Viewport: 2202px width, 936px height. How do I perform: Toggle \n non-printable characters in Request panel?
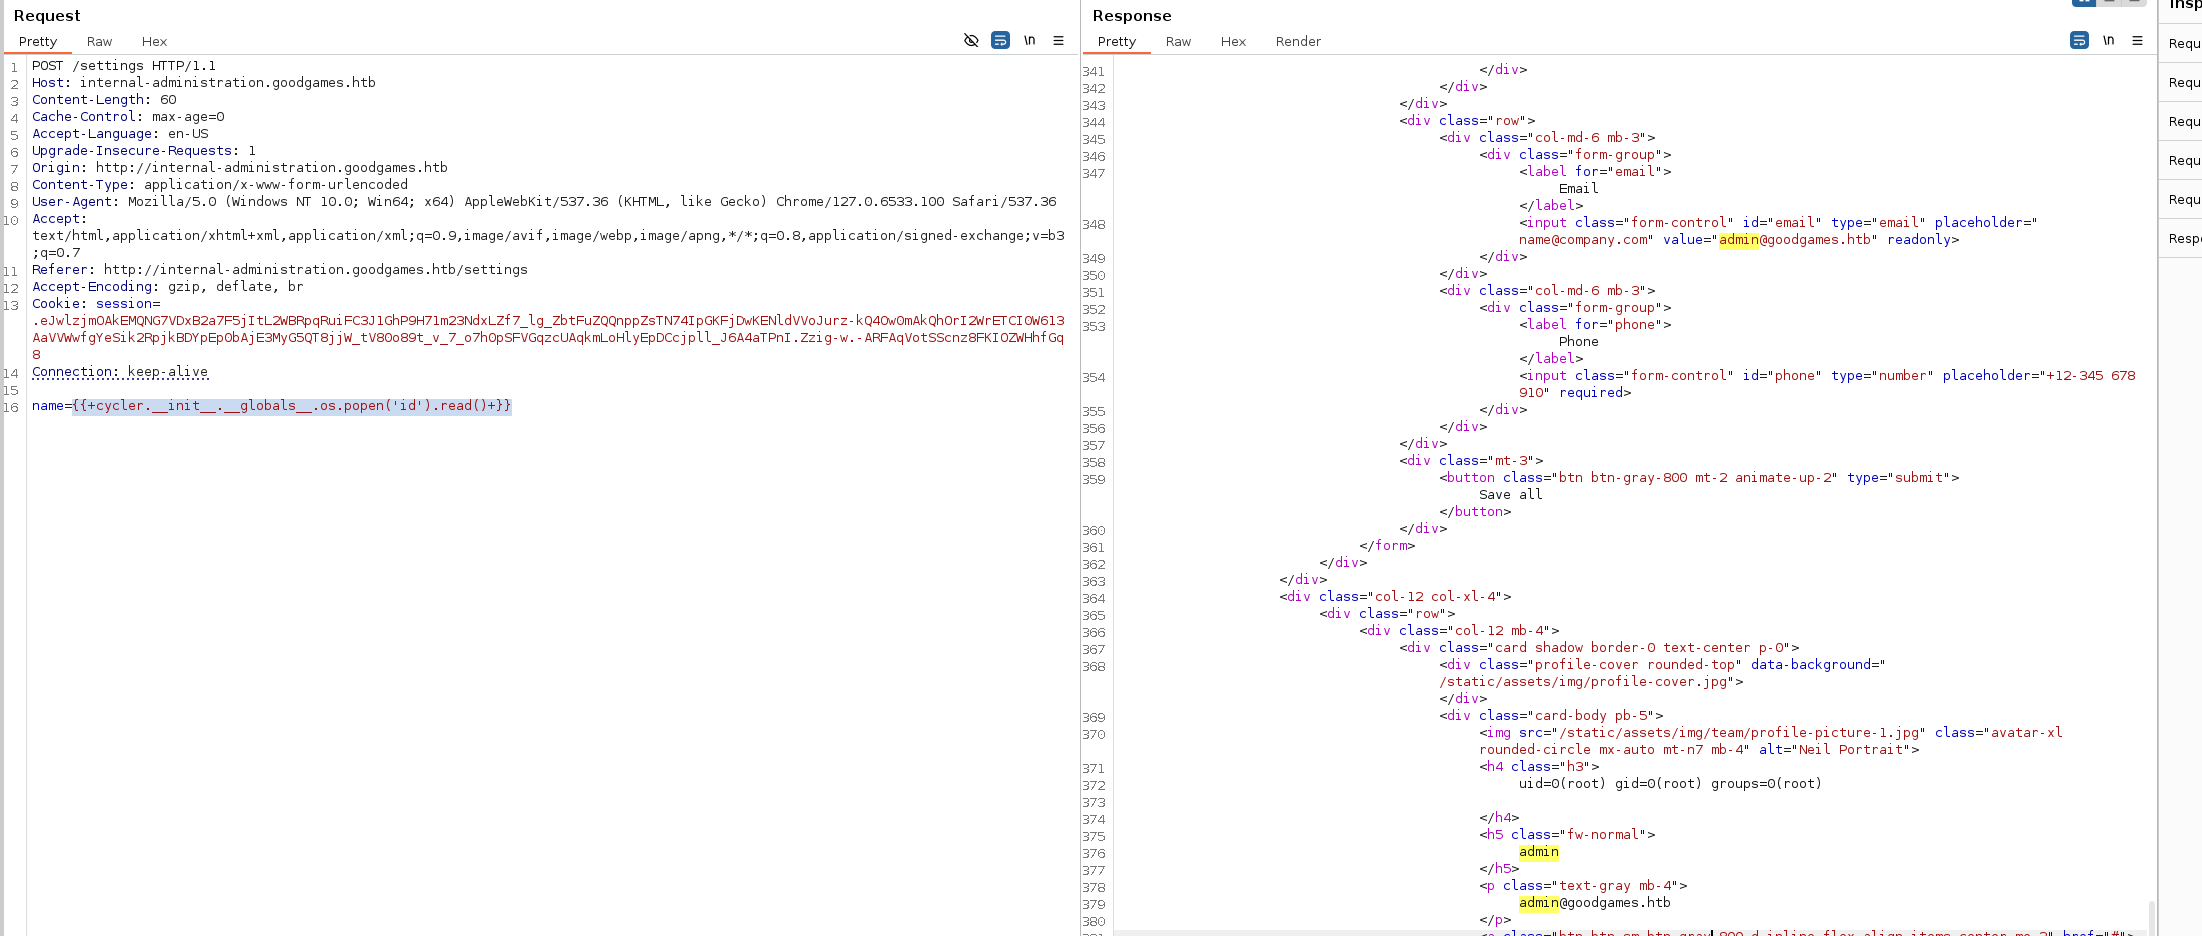(1029, 41)
